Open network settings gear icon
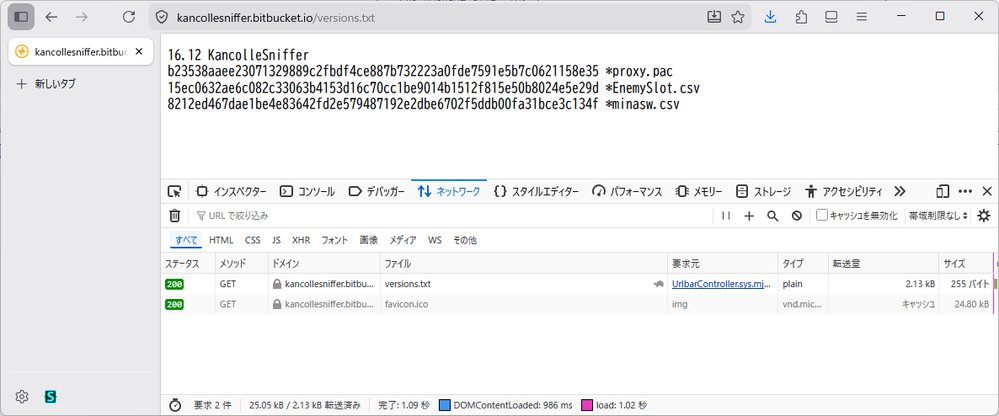999x416 pixels. (984, 215)
